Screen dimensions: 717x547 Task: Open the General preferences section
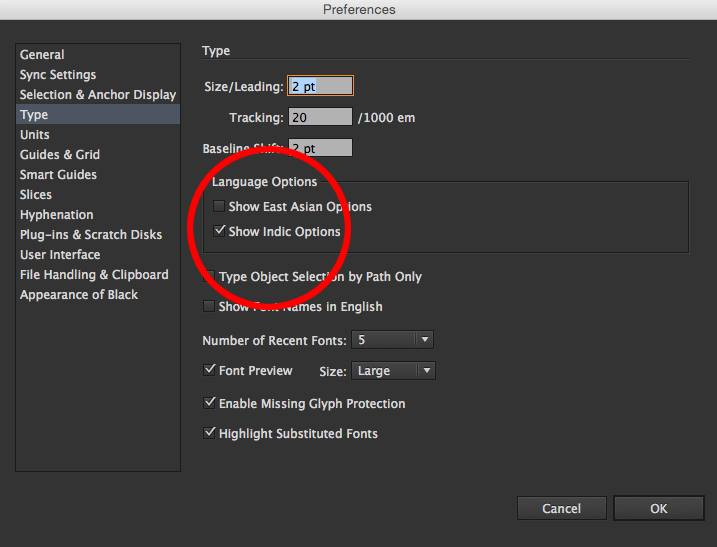[42, 55]
